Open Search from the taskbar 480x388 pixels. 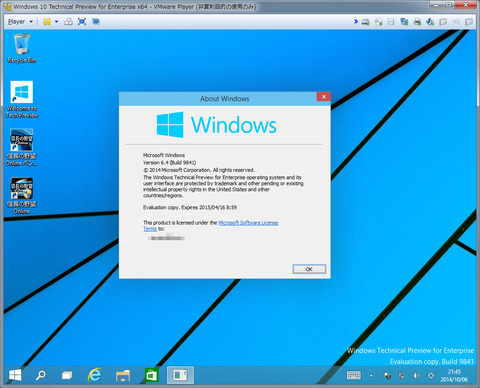click(x=41, y=375)
